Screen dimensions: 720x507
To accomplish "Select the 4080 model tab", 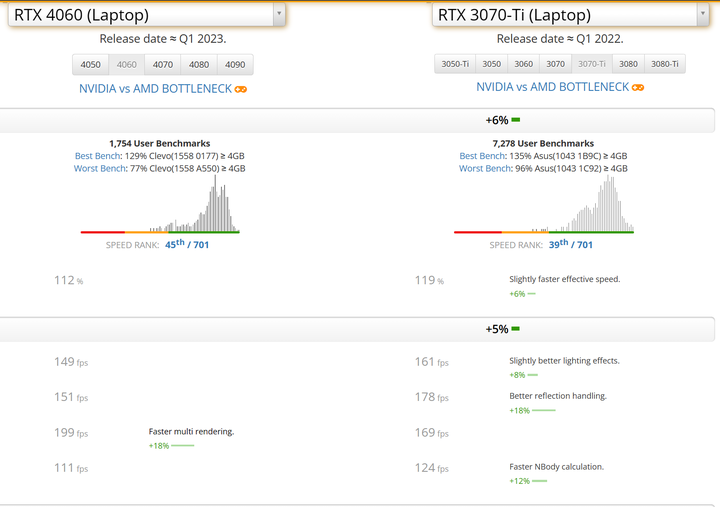I will [x=199, y=65].
